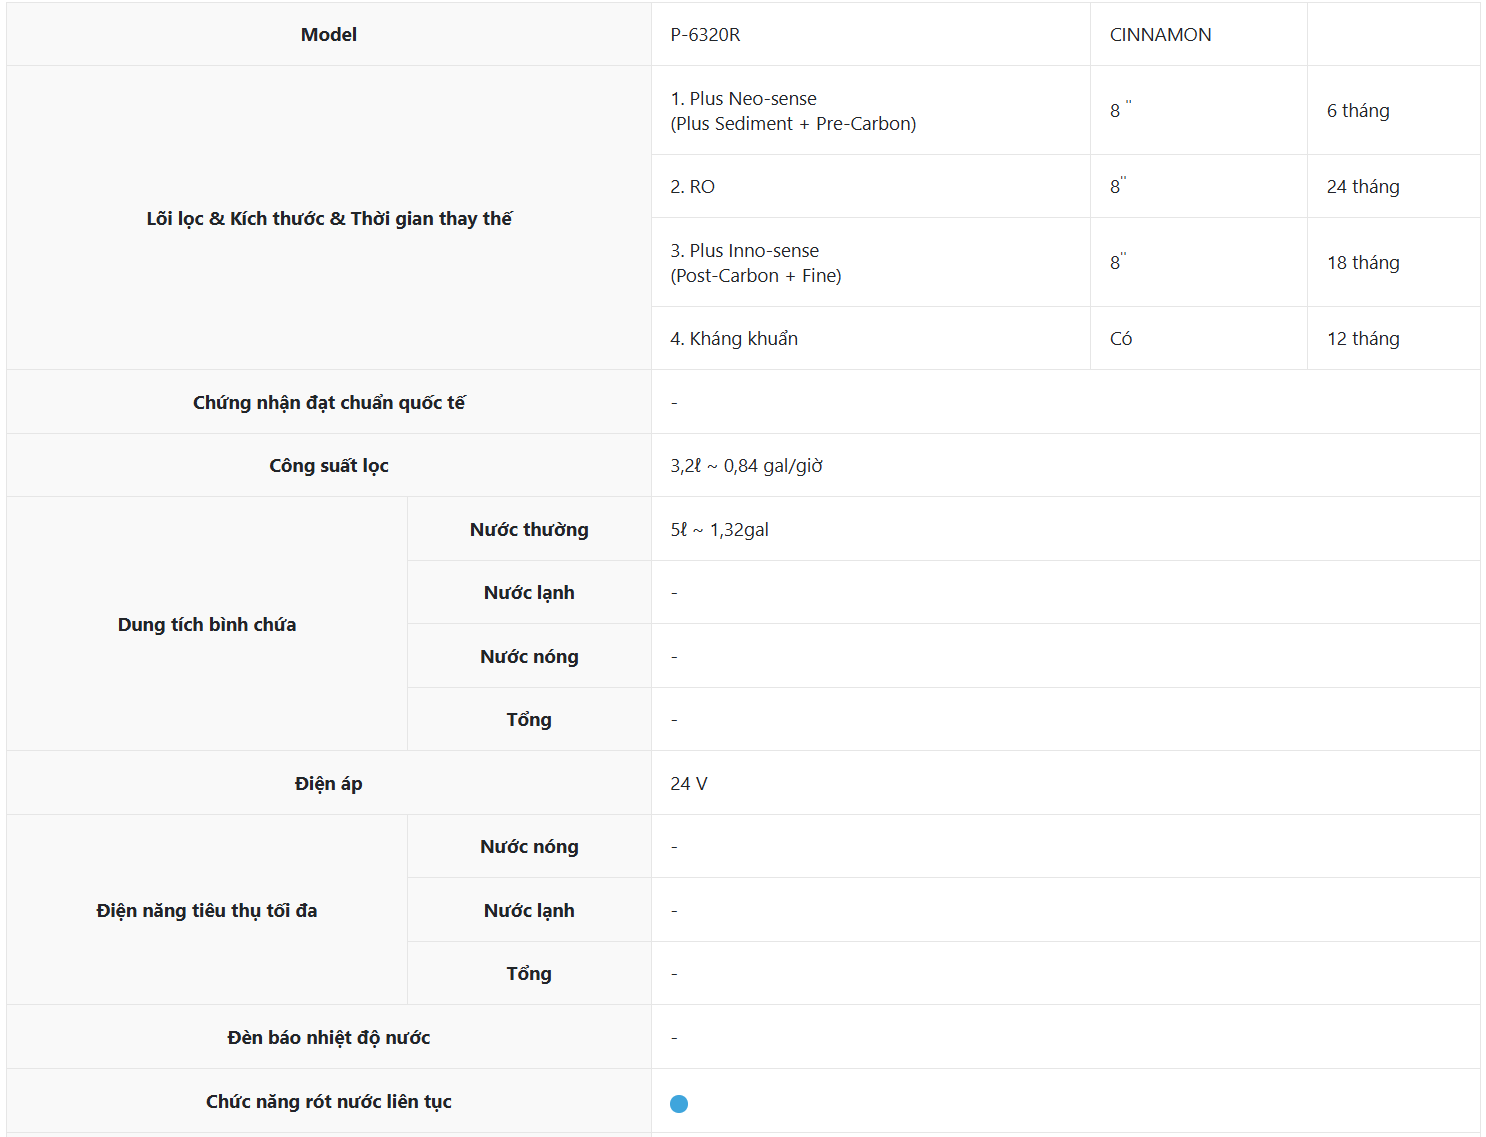This screenshot has width=1486, height=1137.
Task: Select the "24 V" voltage value
Action: coord(688,784)
